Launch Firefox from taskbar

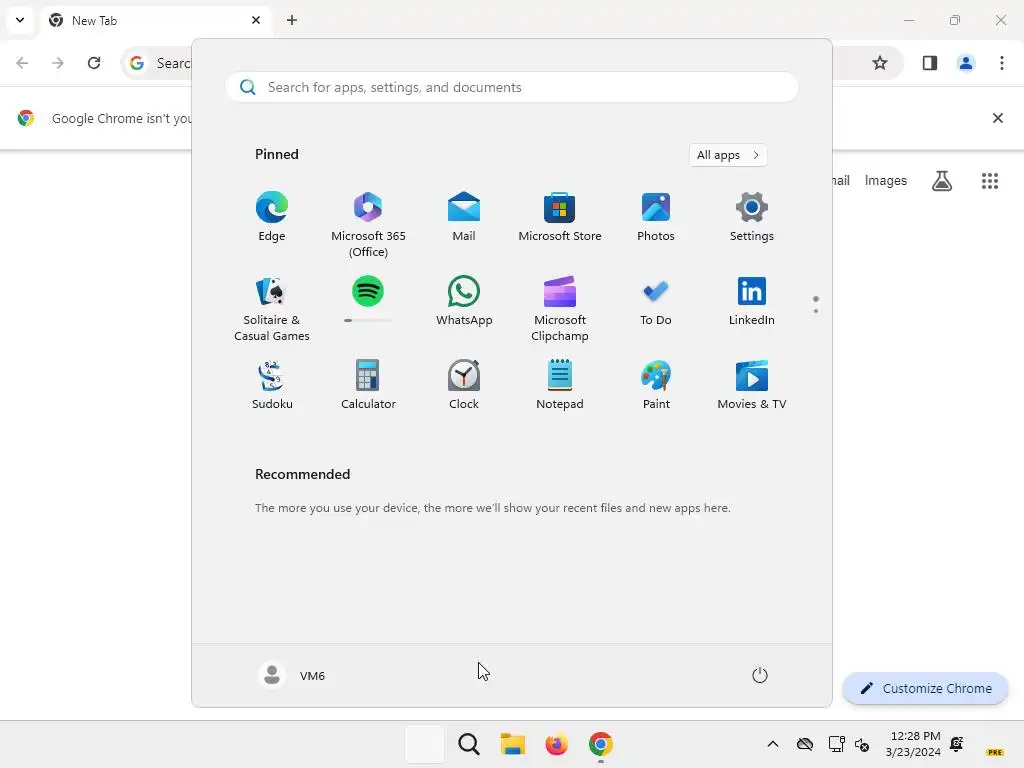coord(556,744)
